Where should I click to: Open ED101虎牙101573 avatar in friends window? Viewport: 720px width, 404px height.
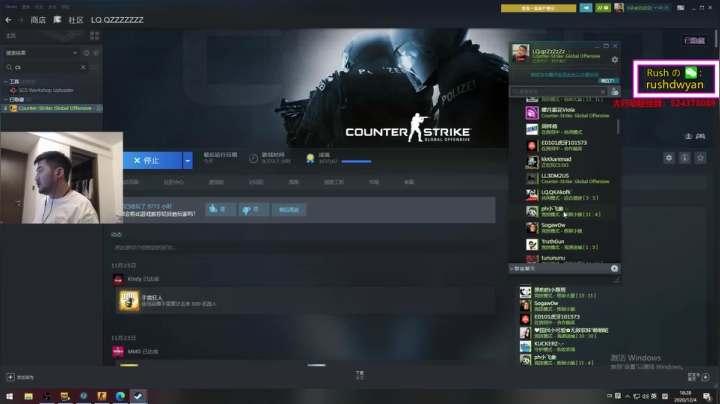pos(531,146)
